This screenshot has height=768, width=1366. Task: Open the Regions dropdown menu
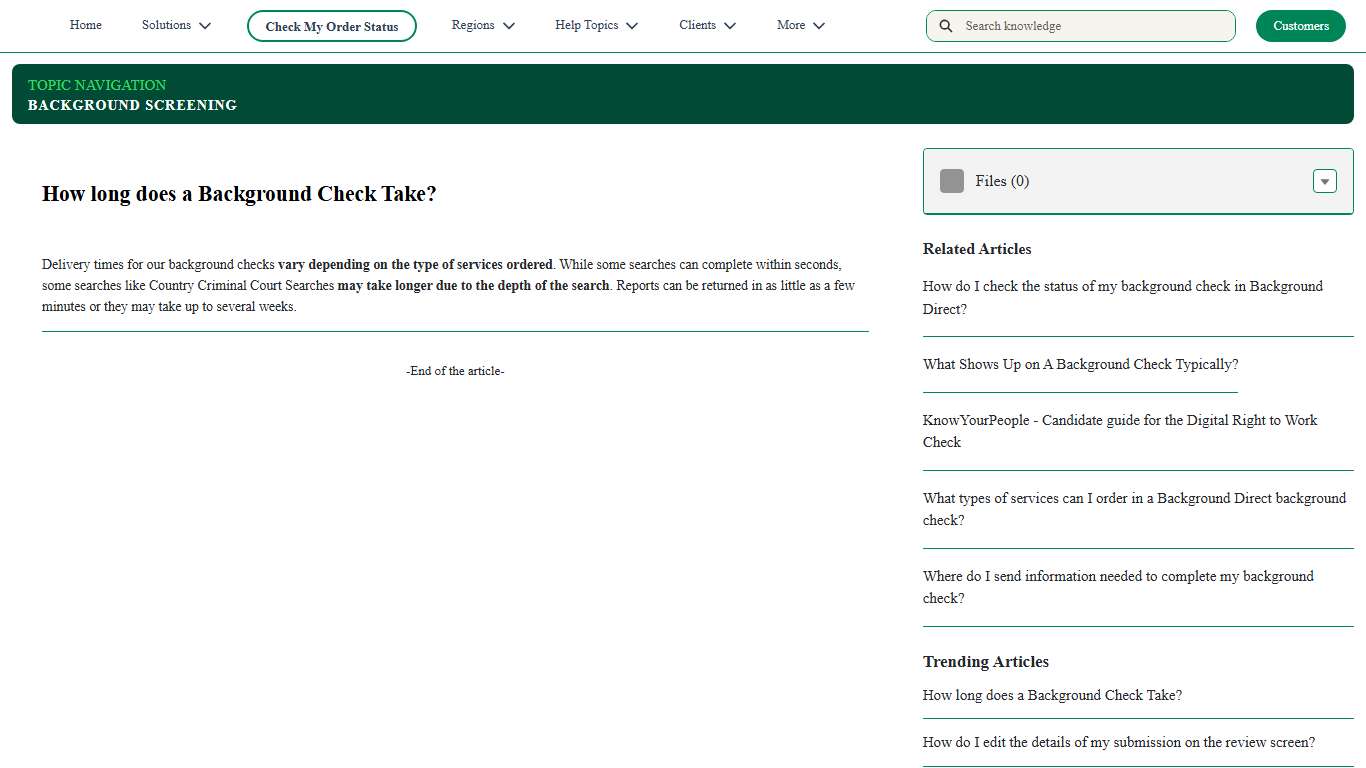pyautogui.click(x=471, y=25)
